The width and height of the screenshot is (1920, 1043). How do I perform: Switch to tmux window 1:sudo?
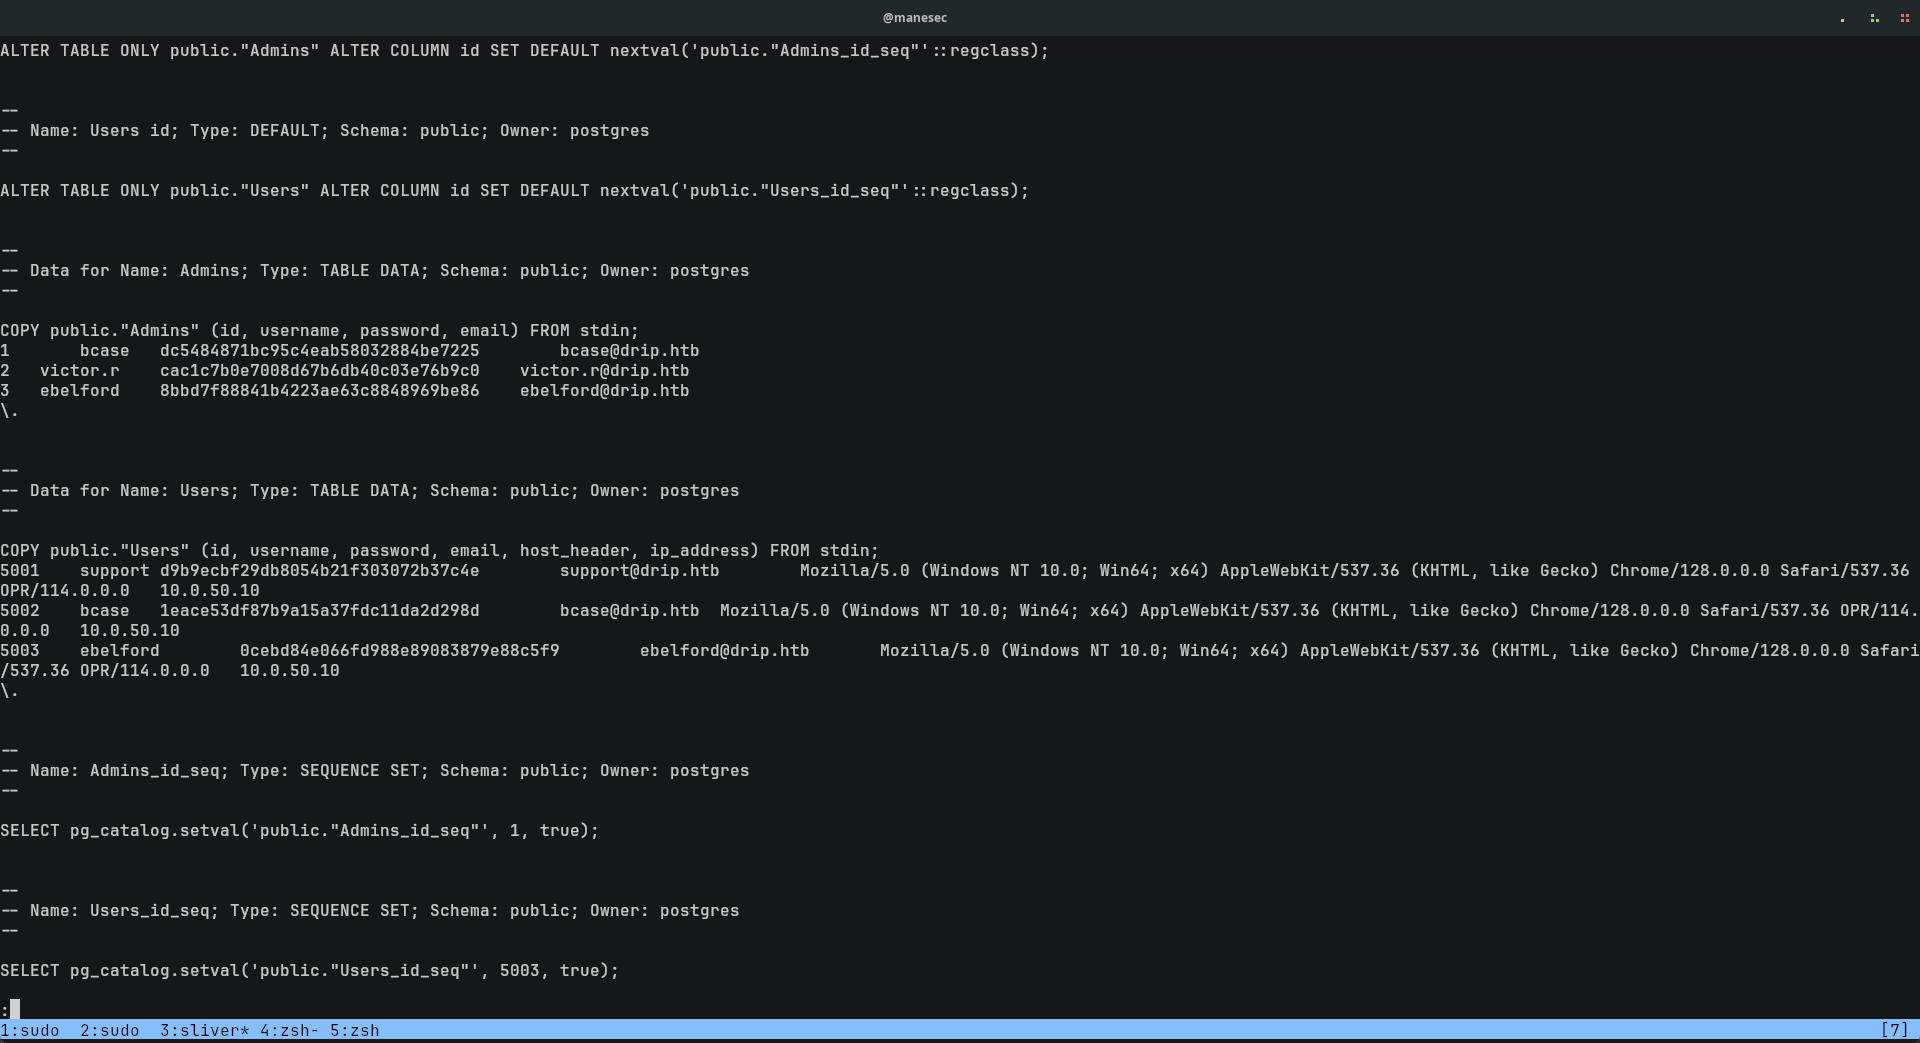pos(30,1030)
